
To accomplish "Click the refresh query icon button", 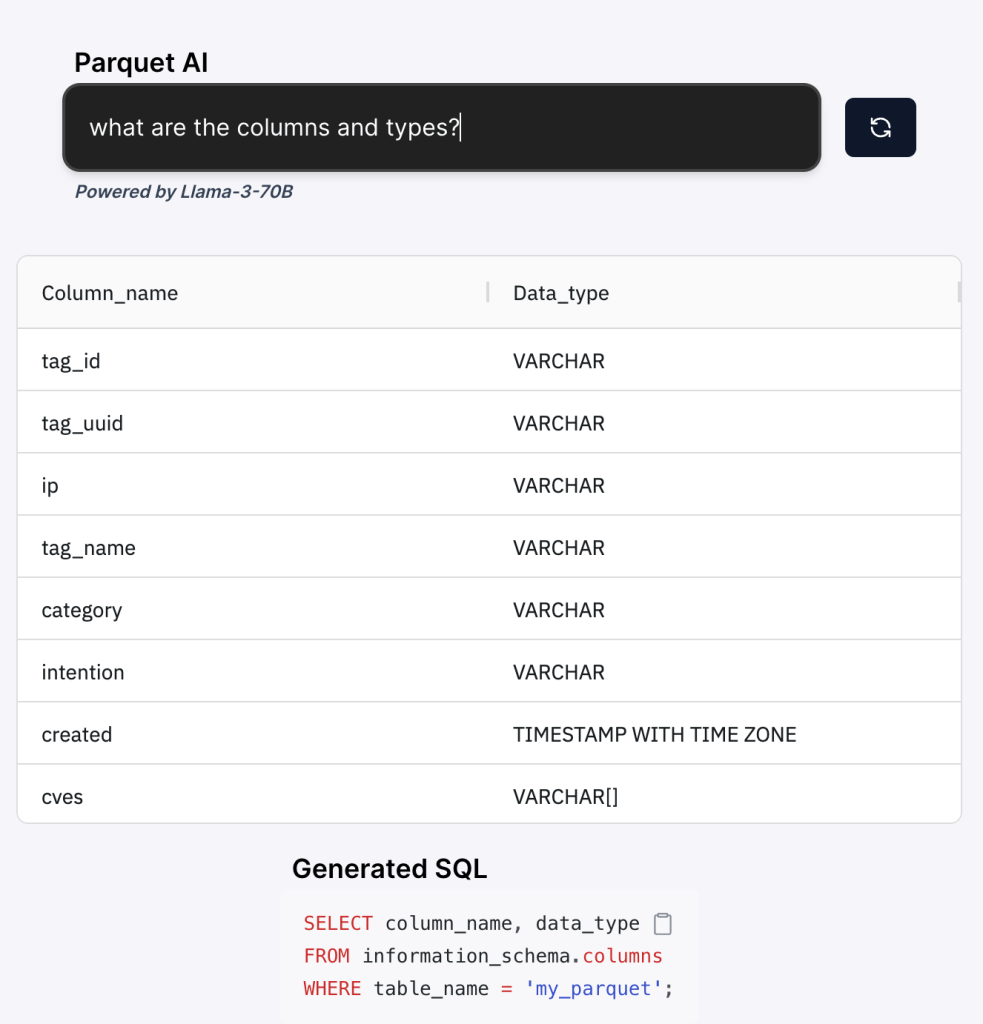I will 880,127.
